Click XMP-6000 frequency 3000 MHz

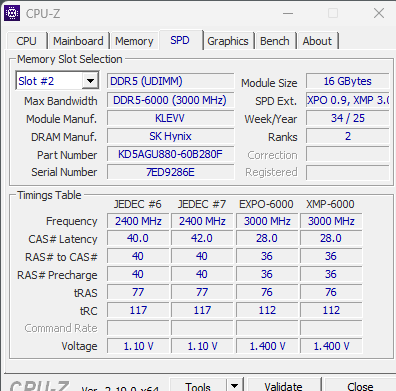(x=331, y=221)
